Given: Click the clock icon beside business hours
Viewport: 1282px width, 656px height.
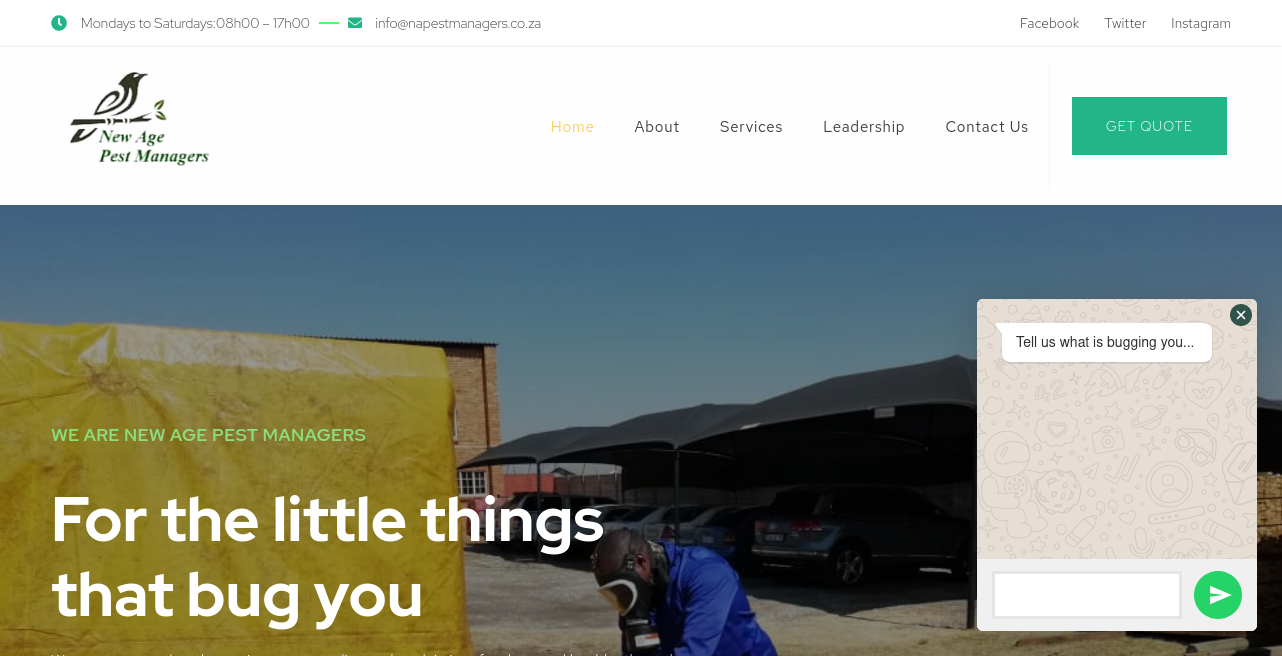Looking at the screenshot, I should [59, 23].
